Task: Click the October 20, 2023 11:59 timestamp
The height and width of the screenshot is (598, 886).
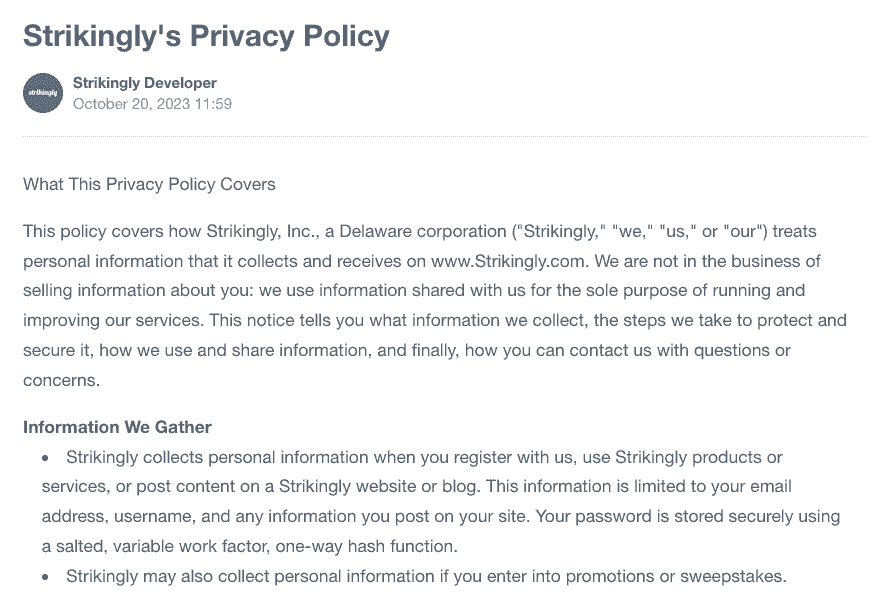Action: [152, 104]
